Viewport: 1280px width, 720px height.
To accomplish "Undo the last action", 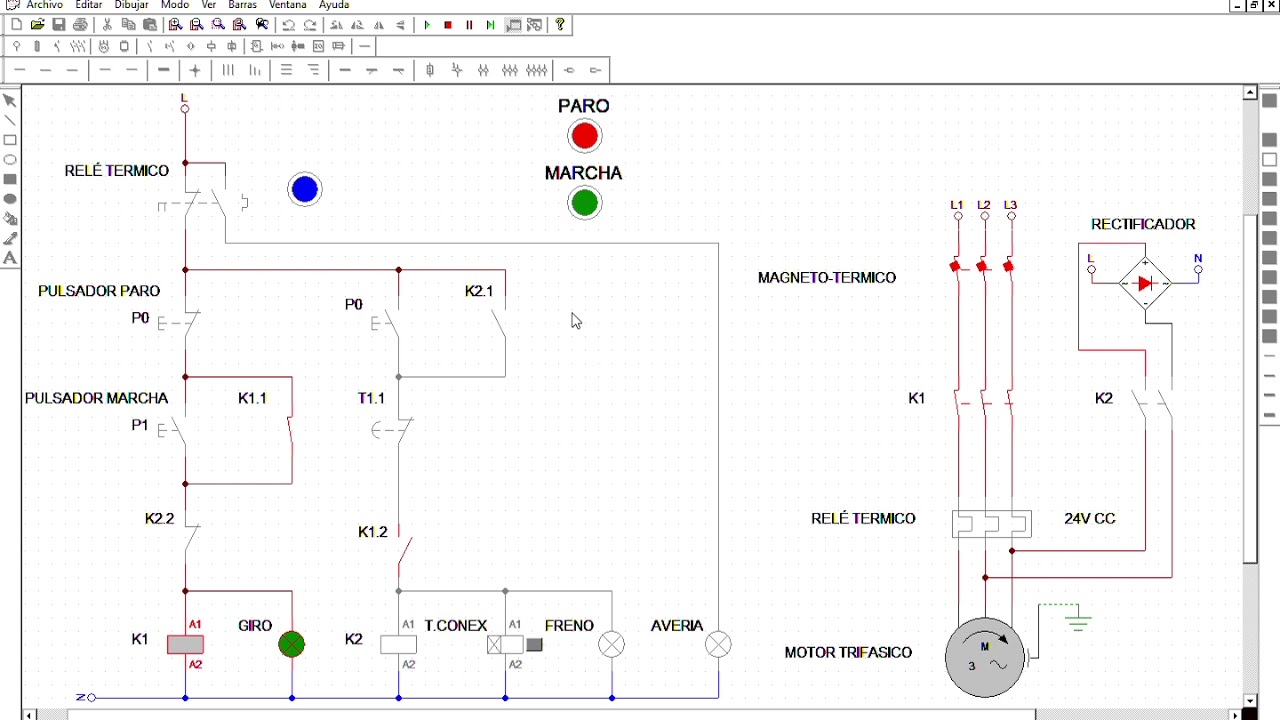I will (288, 24).
